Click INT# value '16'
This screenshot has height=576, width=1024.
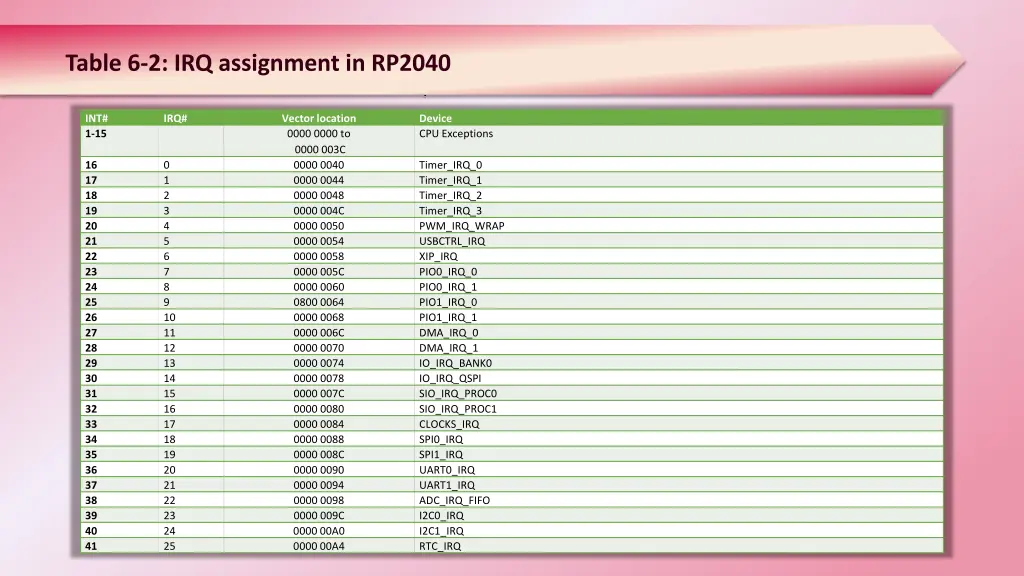coord(91,165)
